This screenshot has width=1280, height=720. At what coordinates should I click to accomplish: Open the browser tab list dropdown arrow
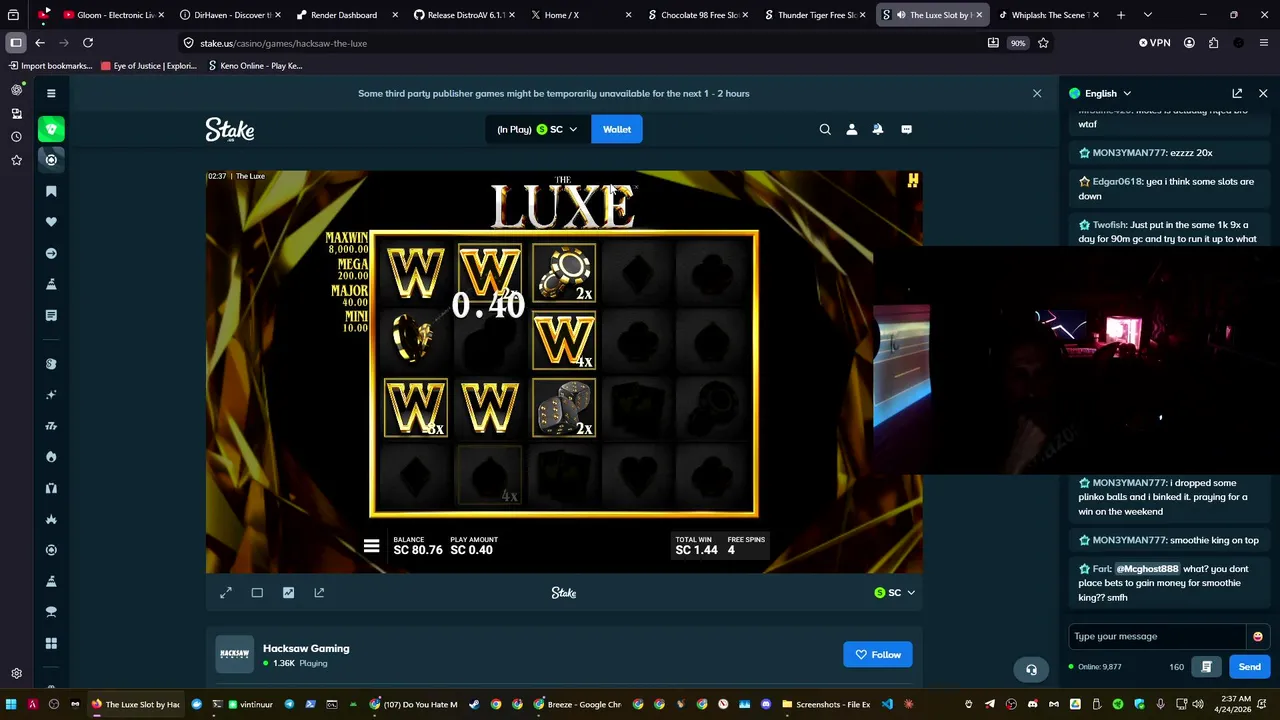click(1147, 15)
